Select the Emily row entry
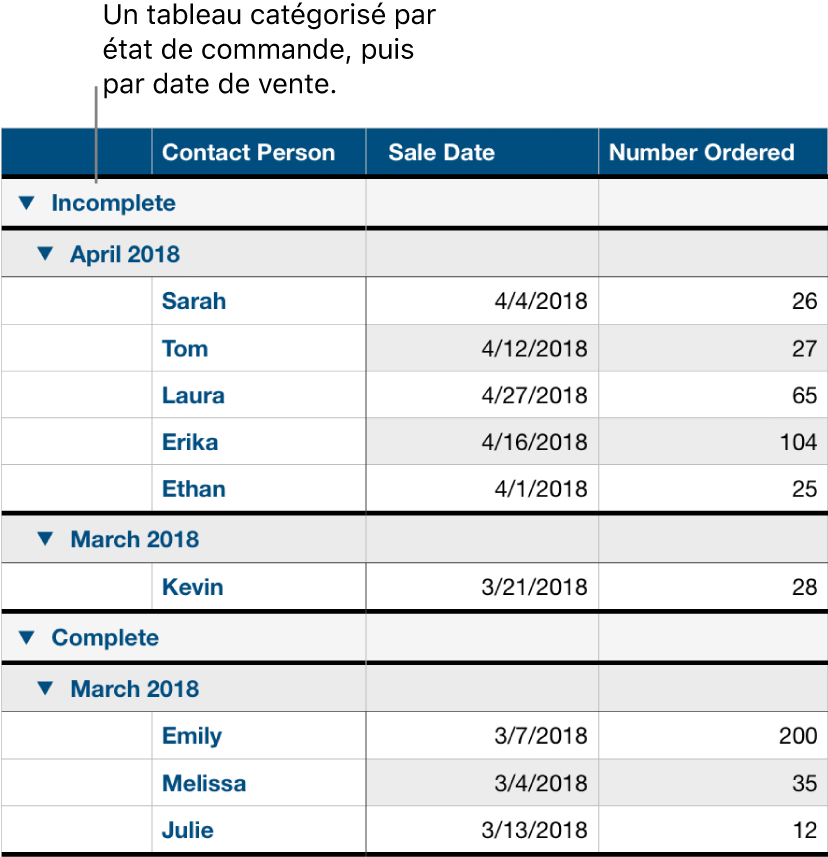Screen dimensions: 828x857 [191, 736]
